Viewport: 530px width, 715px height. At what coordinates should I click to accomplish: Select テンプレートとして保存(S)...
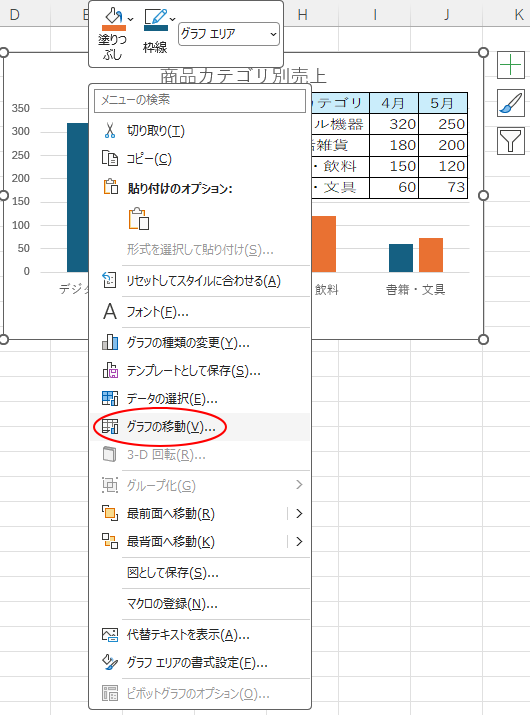[200, 371]
